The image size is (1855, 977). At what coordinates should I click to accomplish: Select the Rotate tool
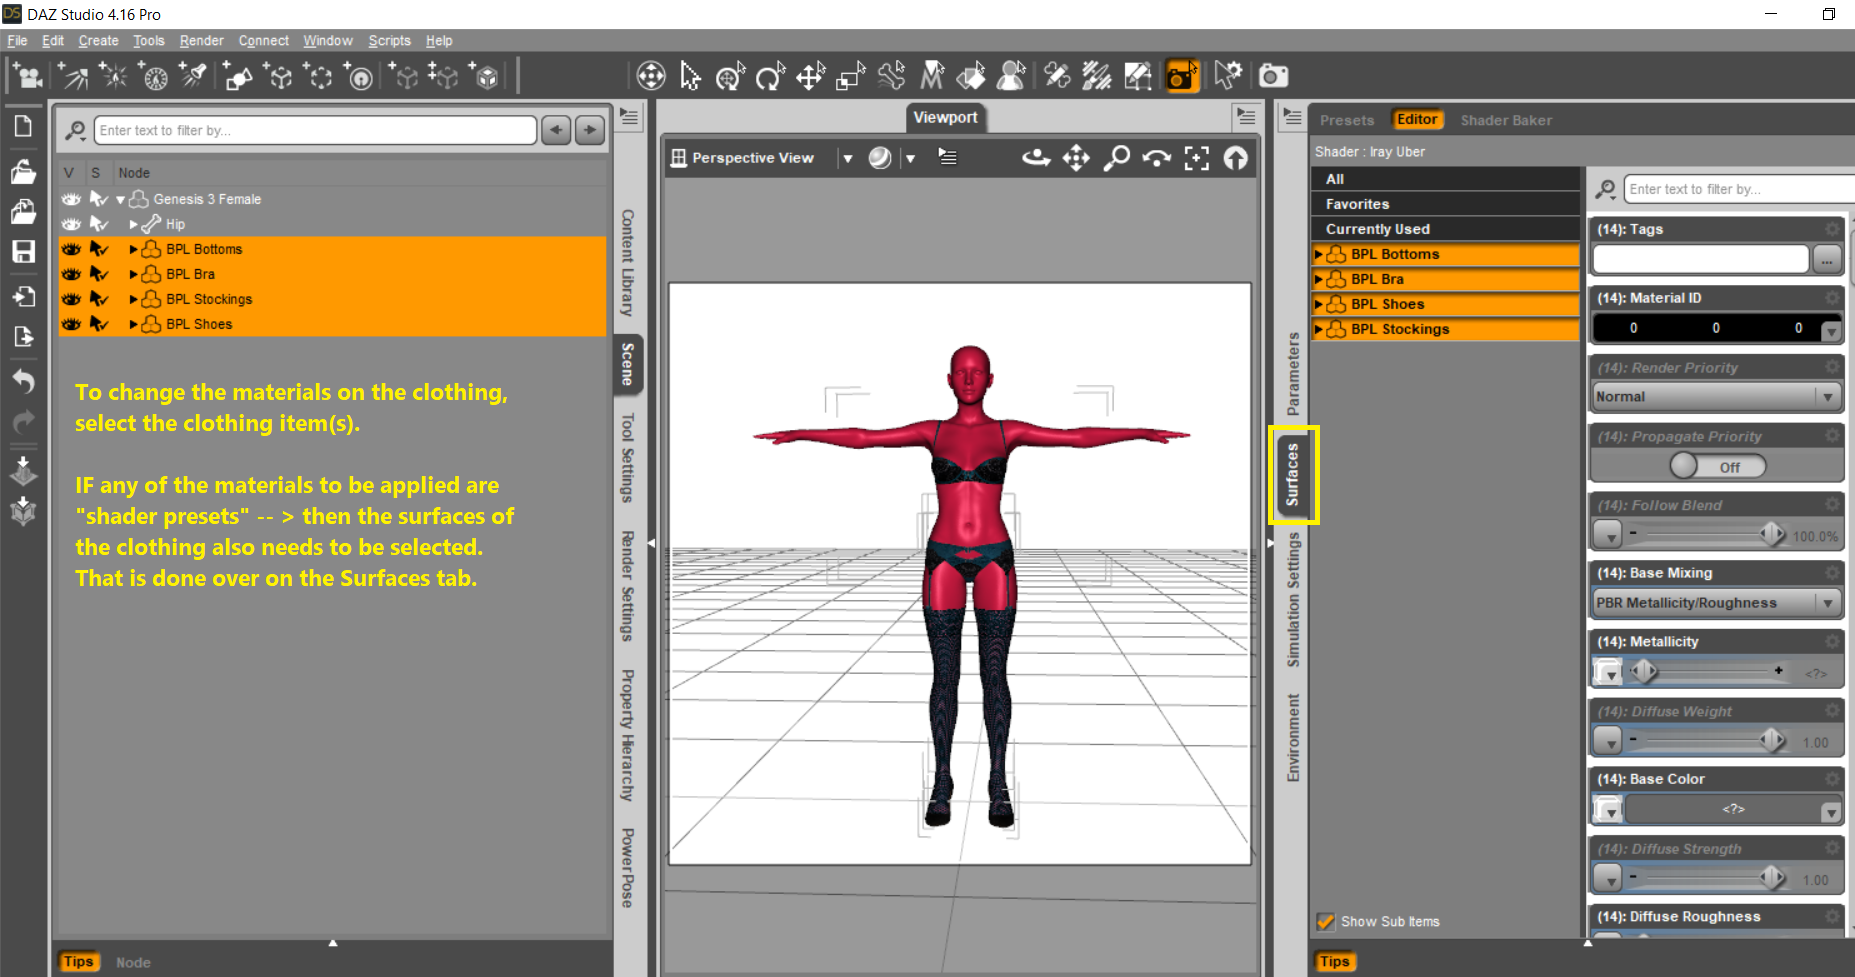pyautogui.click(x=770, y=76)
